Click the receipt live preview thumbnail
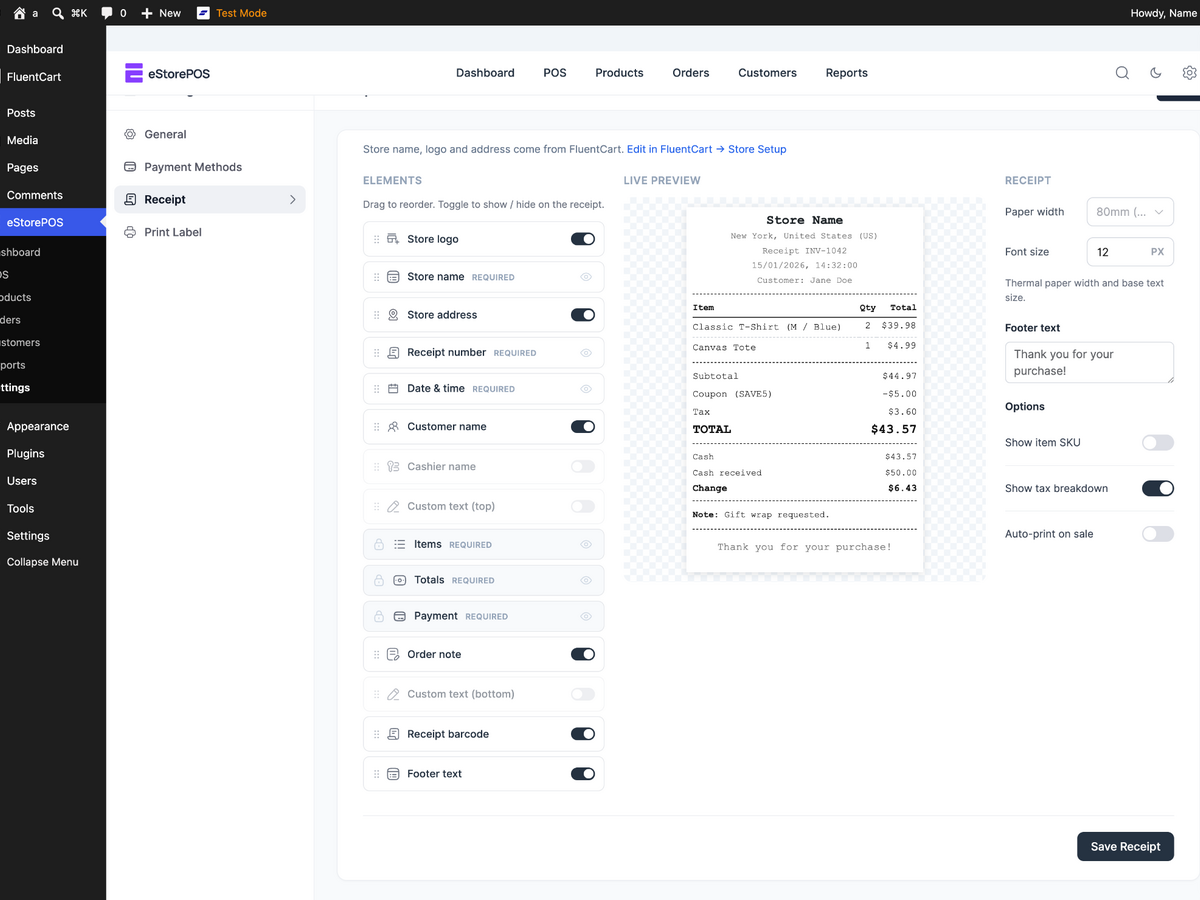This screenshot has height=900, width=1200. [804, 390]
